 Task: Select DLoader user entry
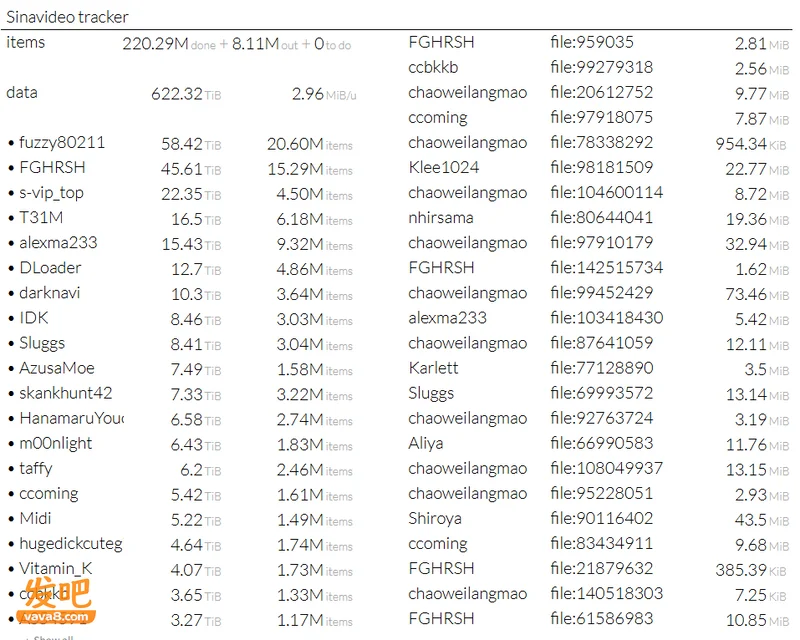pyautogui.click(x=50, y=268)
